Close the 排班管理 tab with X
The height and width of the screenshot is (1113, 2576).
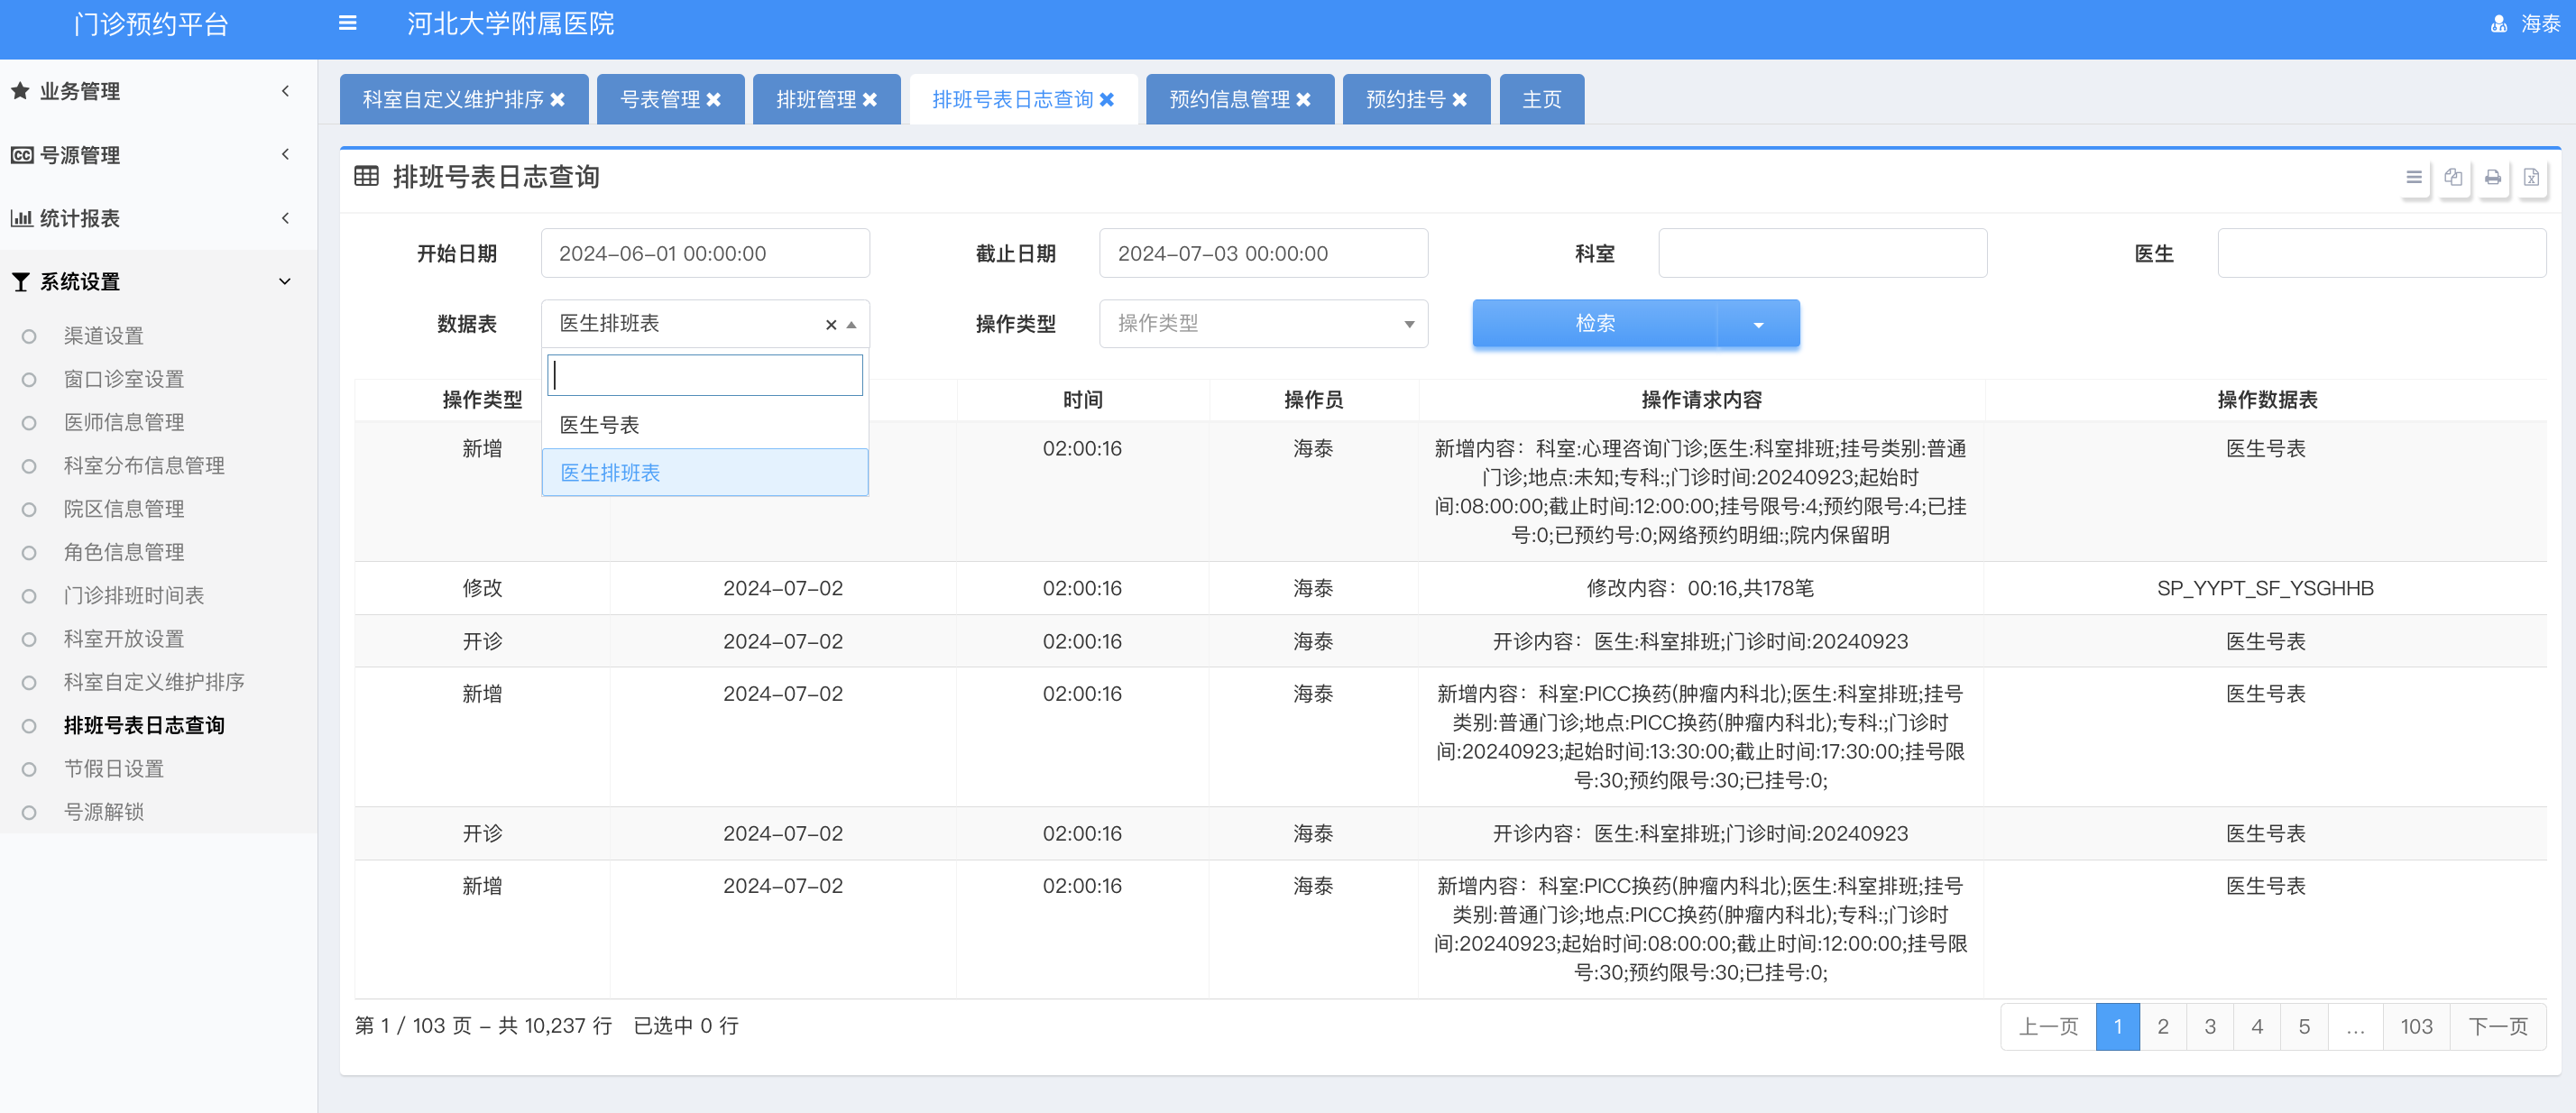(x=870, y=100)
